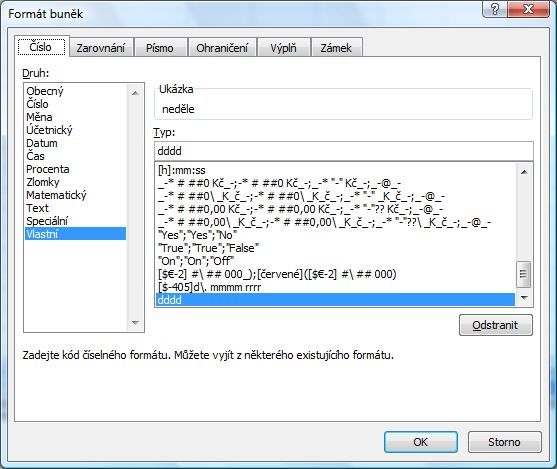Switch to the Zarovnání tab

pyautogui.click(x=101, y=48)
